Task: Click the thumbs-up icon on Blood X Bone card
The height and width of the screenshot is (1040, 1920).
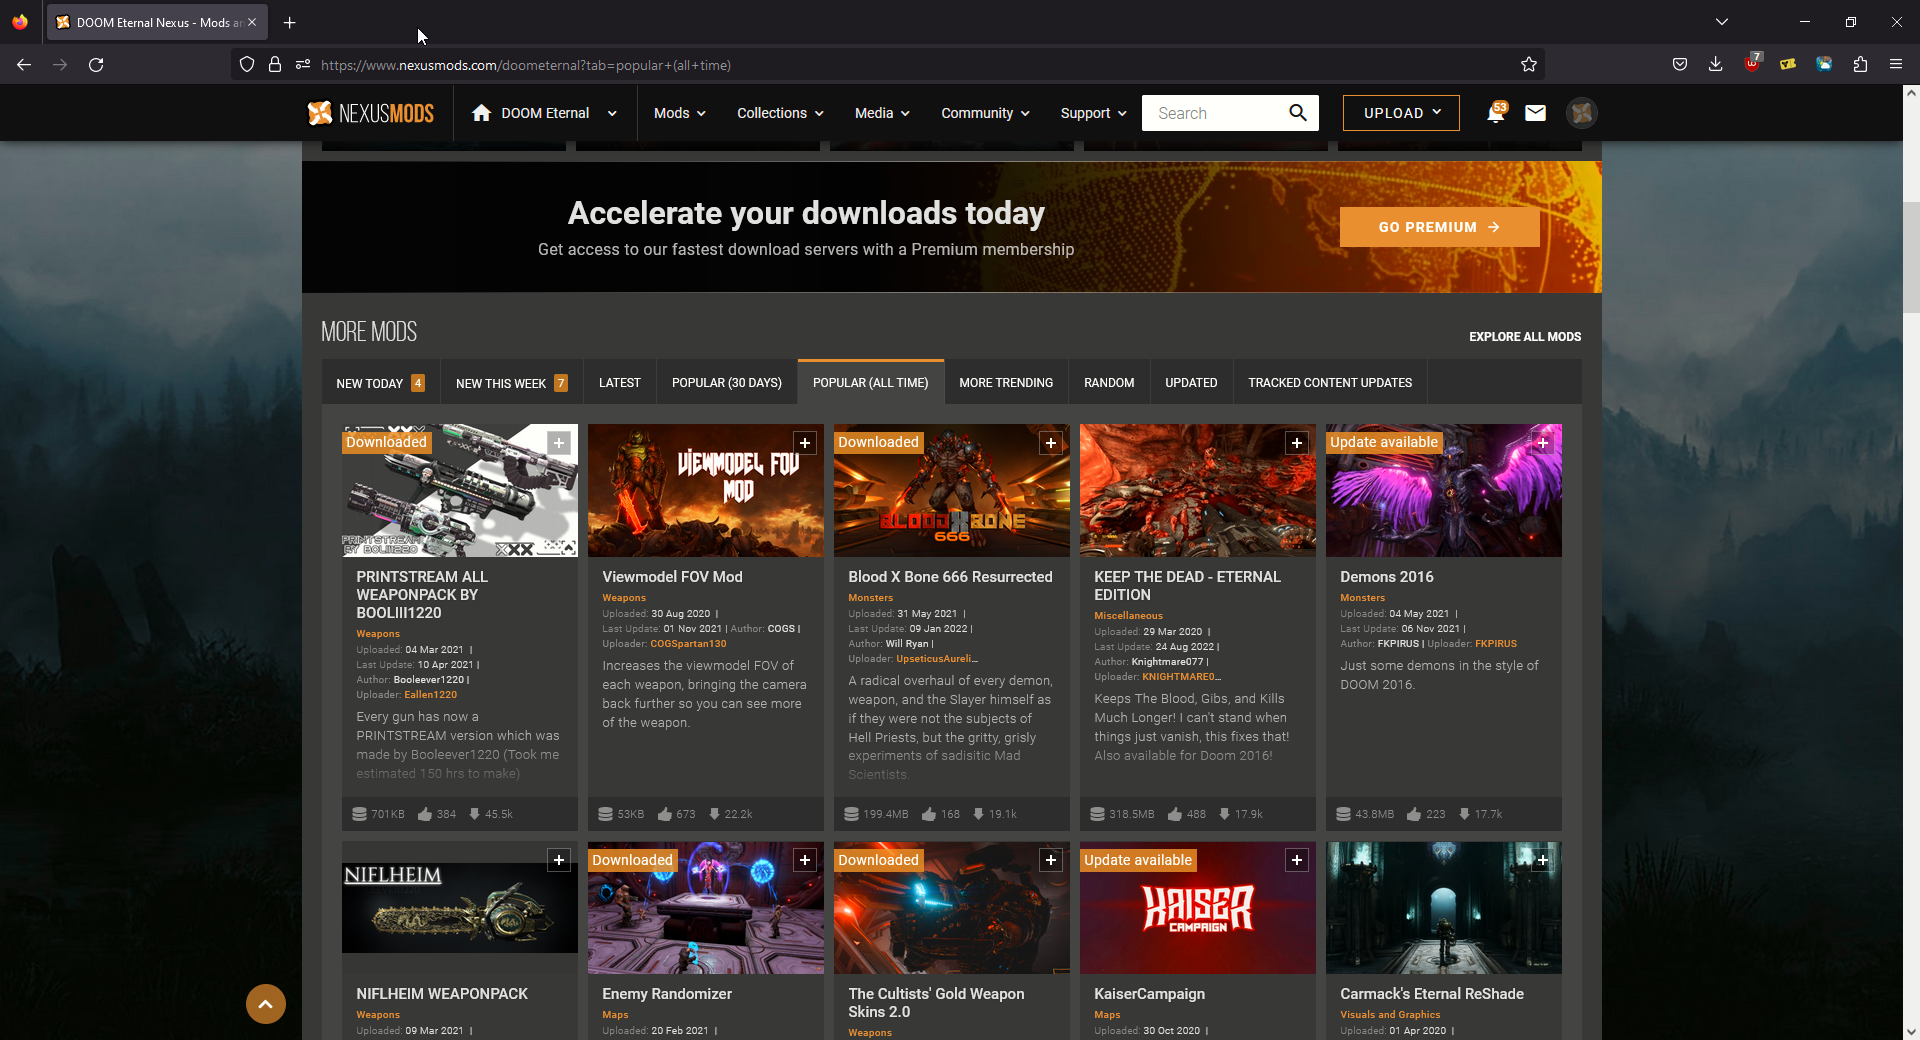Action: coord(929,814)
